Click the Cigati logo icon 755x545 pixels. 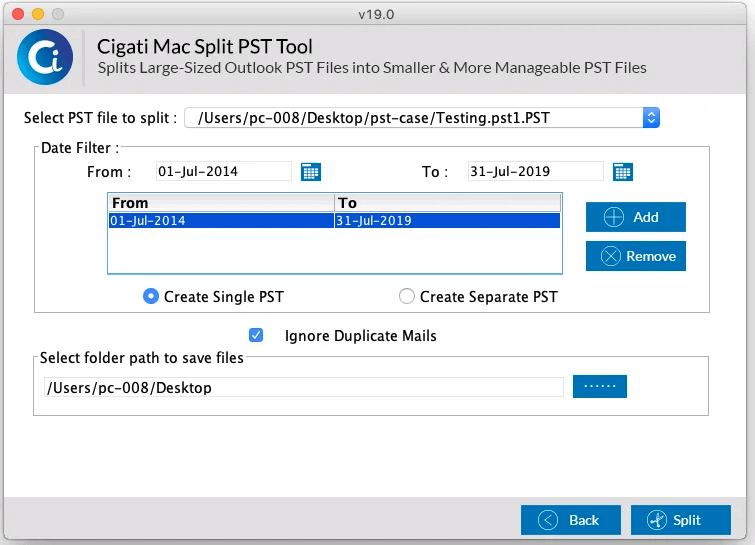[x=45, y=57]
